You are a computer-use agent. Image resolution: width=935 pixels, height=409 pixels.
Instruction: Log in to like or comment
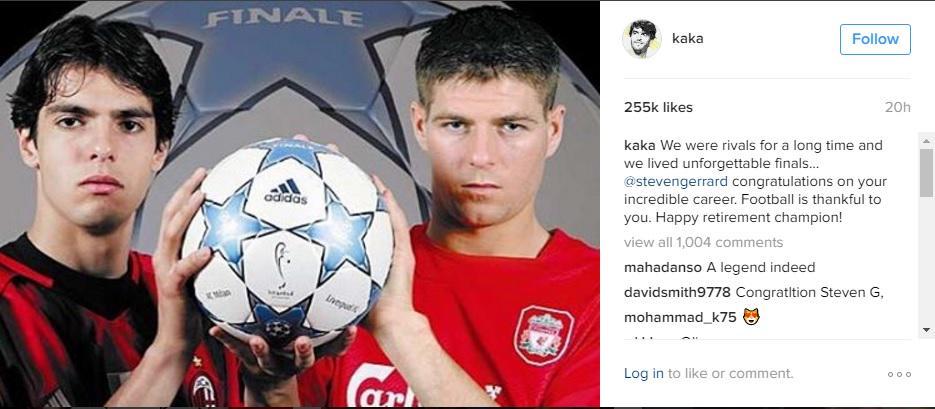coord(643,374)
